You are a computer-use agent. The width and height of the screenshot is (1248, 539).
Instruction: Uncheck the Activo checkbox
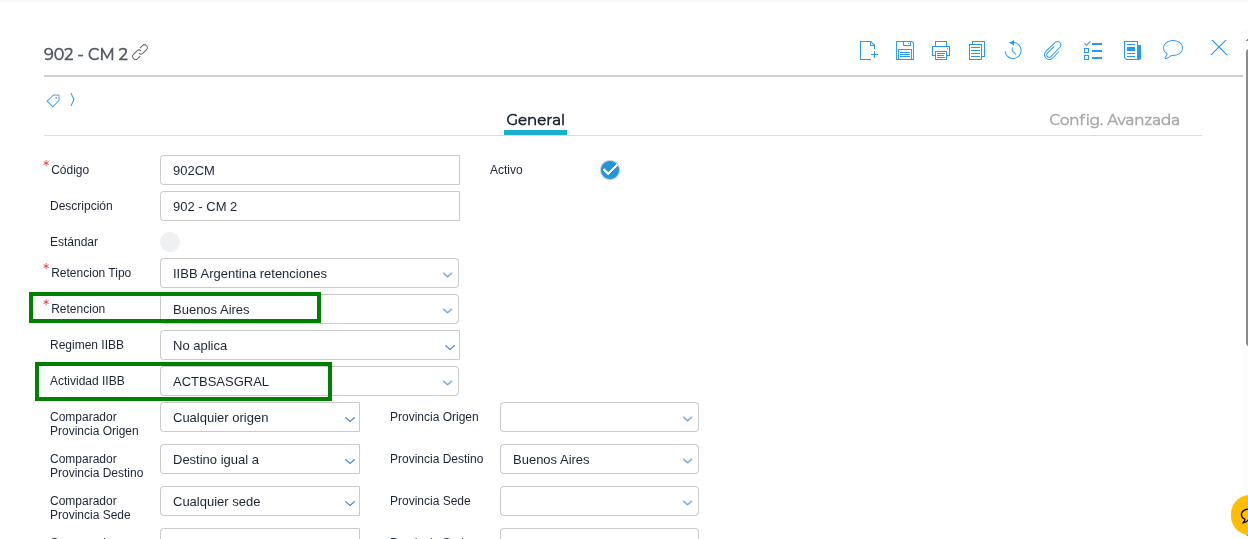coord(610,170)
